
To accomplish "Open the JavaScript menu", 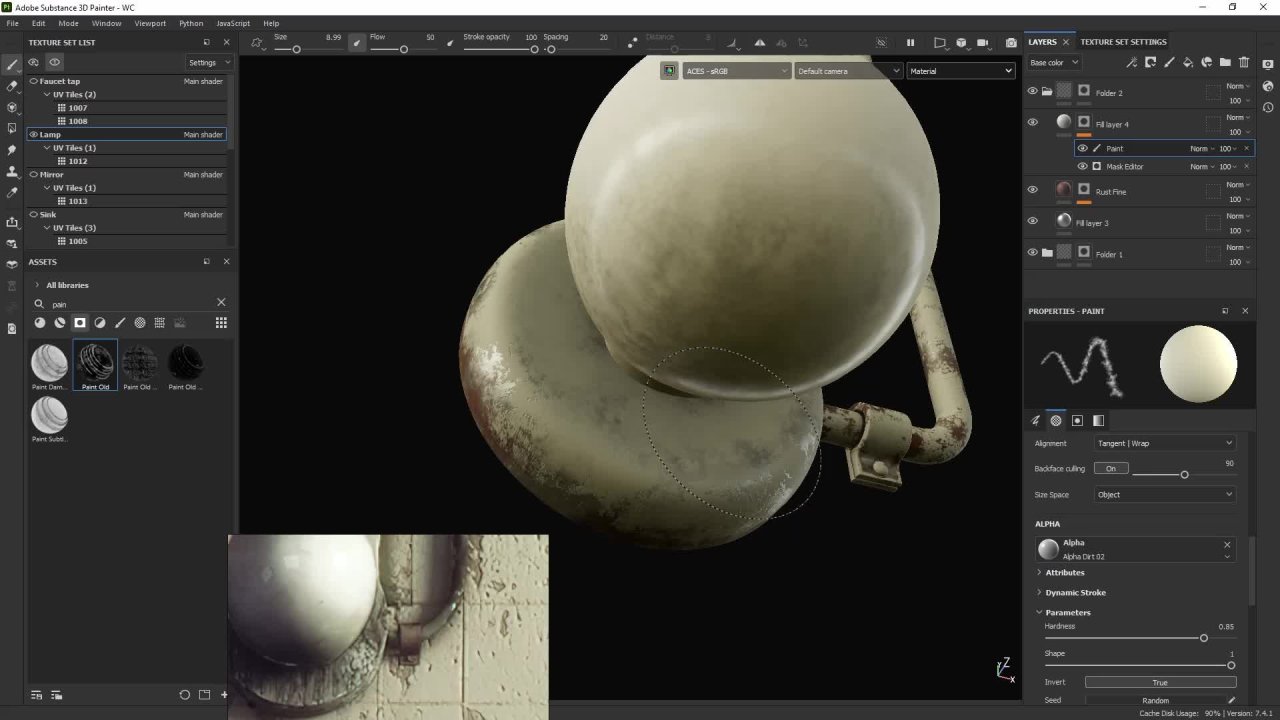I will pos(232,23).
